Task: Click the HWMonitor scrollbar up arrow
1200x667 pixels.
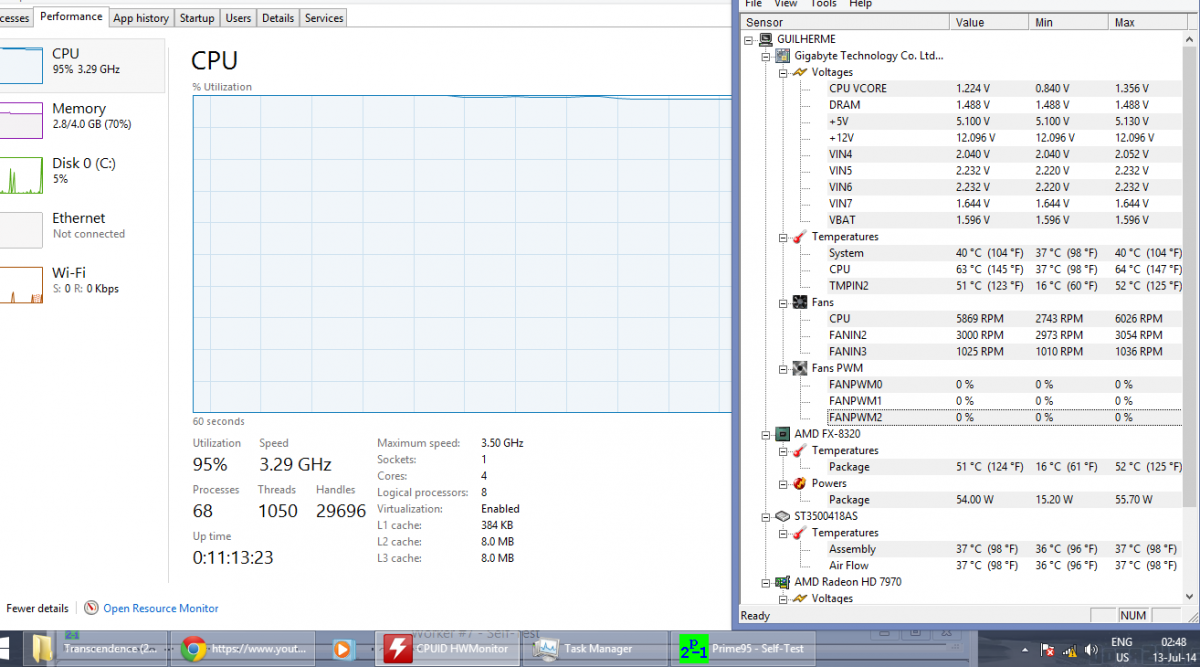Action: 1189,40
